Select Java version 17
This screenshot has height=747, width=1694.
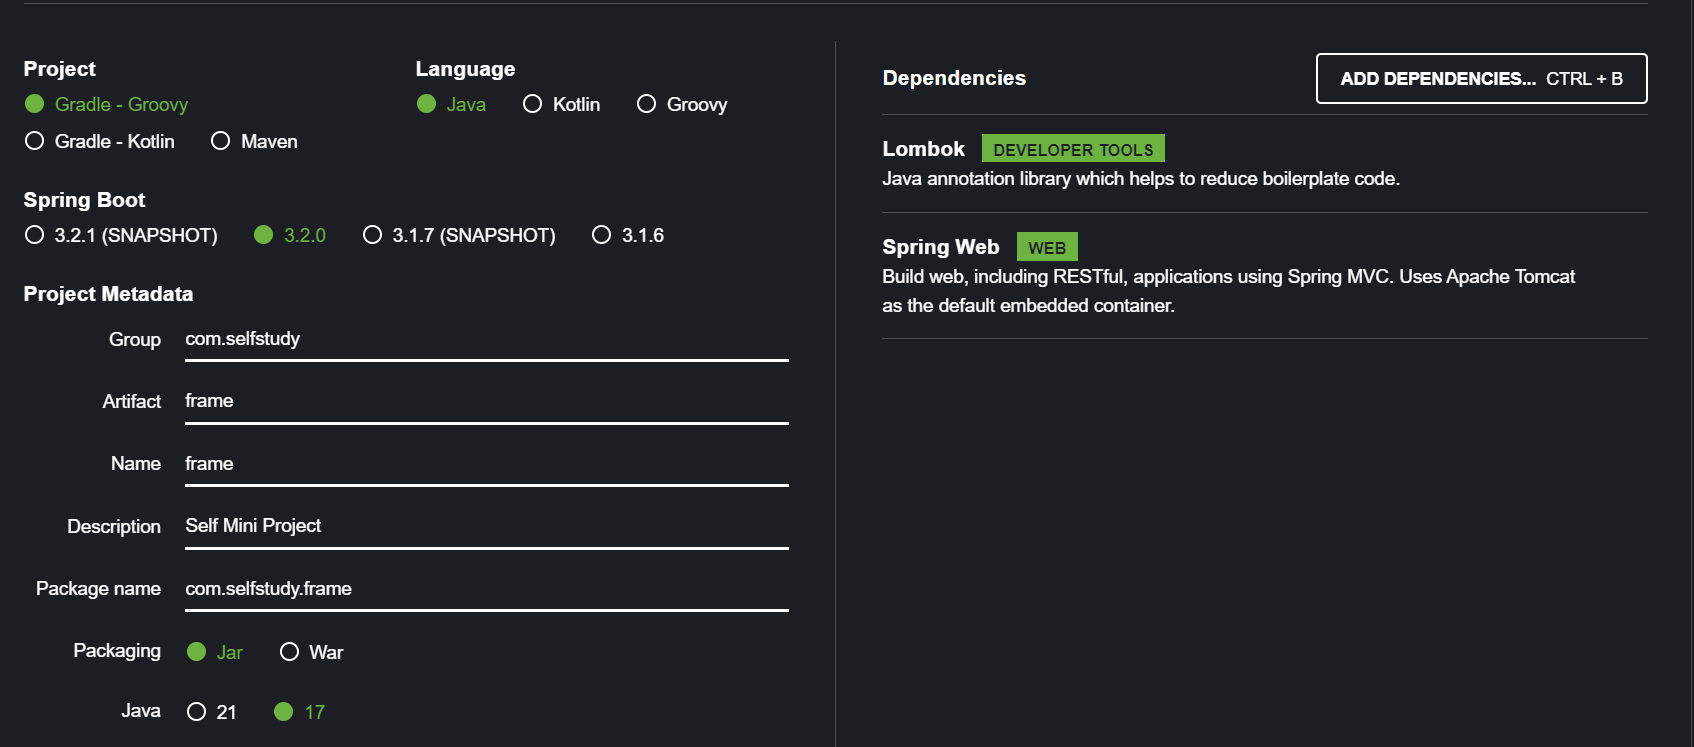(x=299, y=711)
